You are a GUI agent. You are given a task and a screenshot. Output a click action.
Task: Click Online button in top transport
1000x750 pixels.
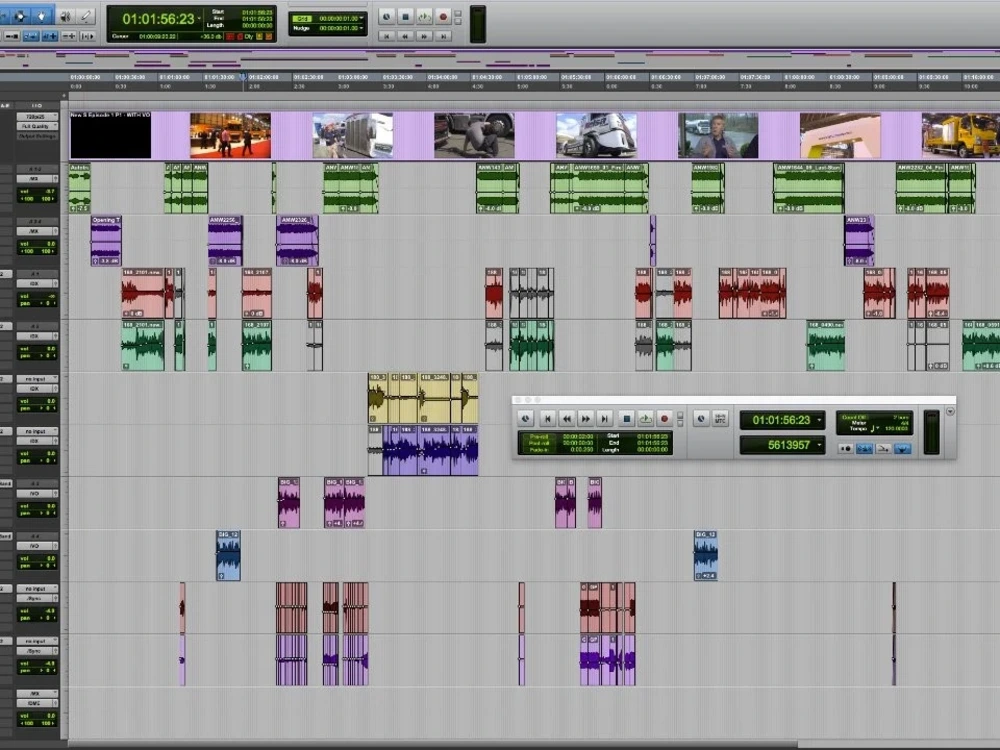(x=386, y=17)
